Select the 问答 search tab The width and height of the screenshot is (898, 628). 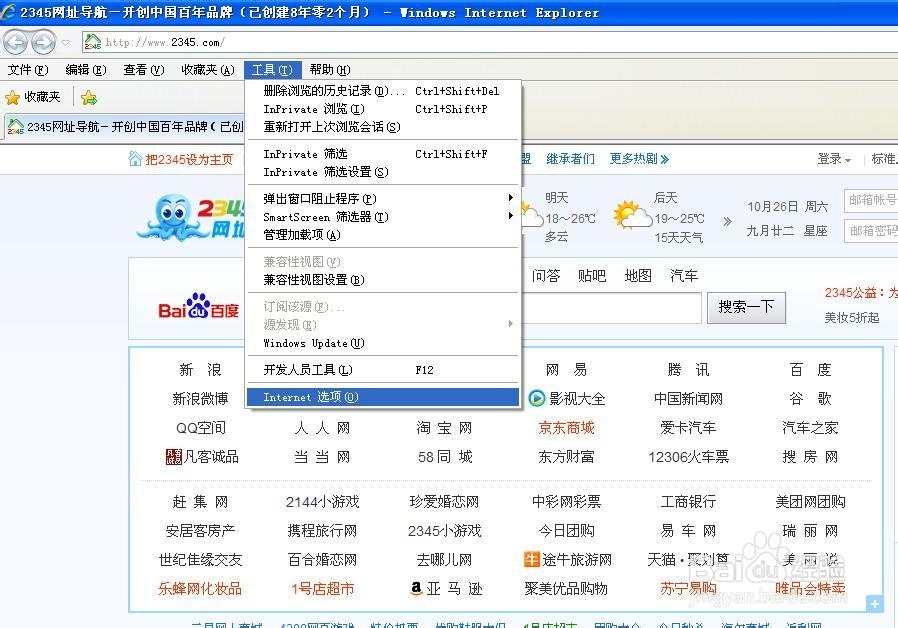[546, 276]
